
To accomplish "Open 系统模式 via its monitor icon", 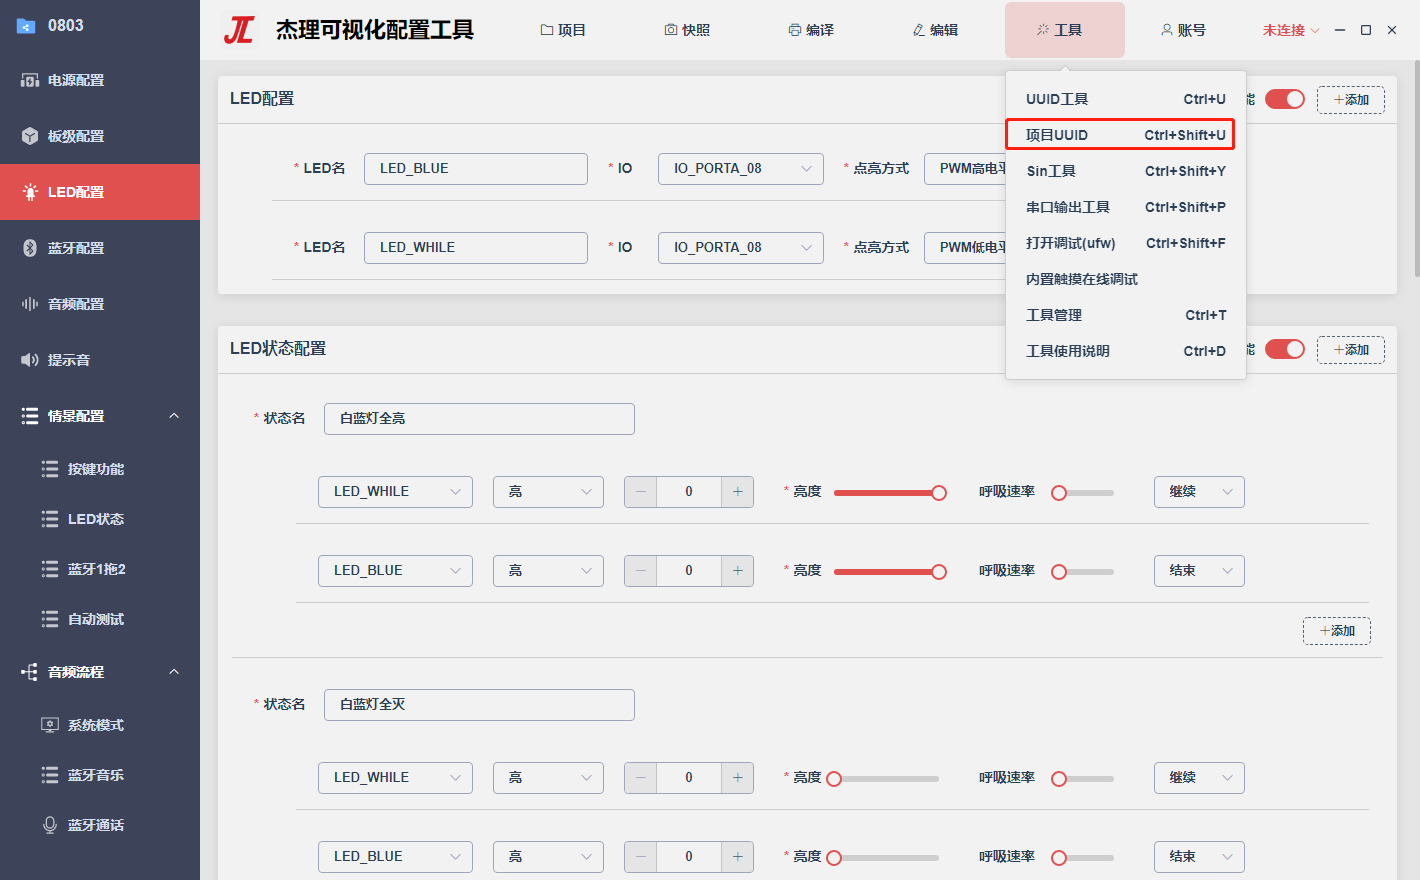I will [x=50, y=725].
